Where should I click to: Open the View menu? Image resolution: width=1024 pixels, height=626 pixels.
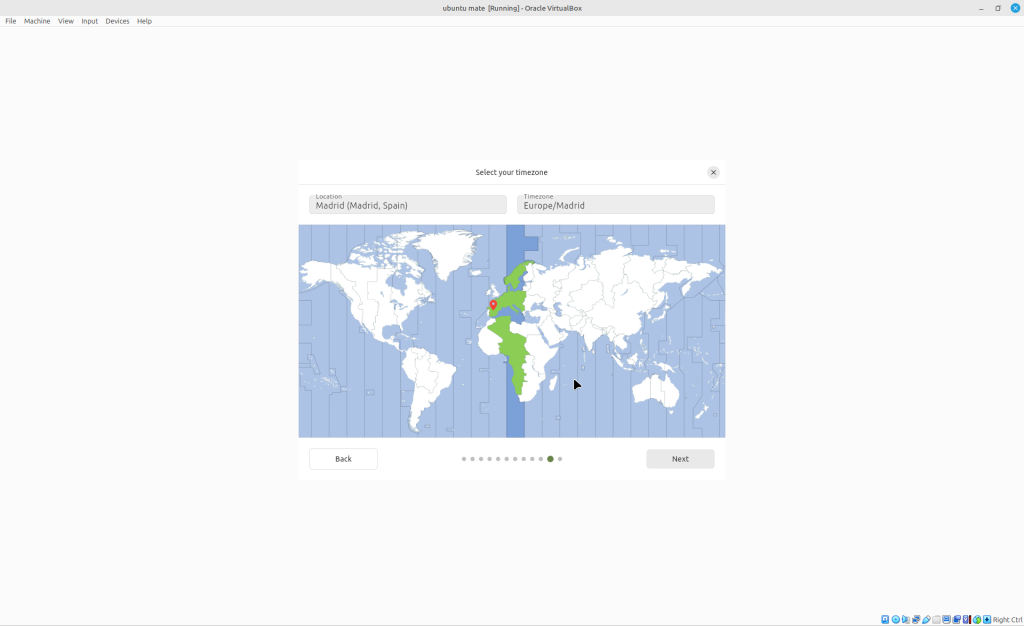[x=66, y=21]
